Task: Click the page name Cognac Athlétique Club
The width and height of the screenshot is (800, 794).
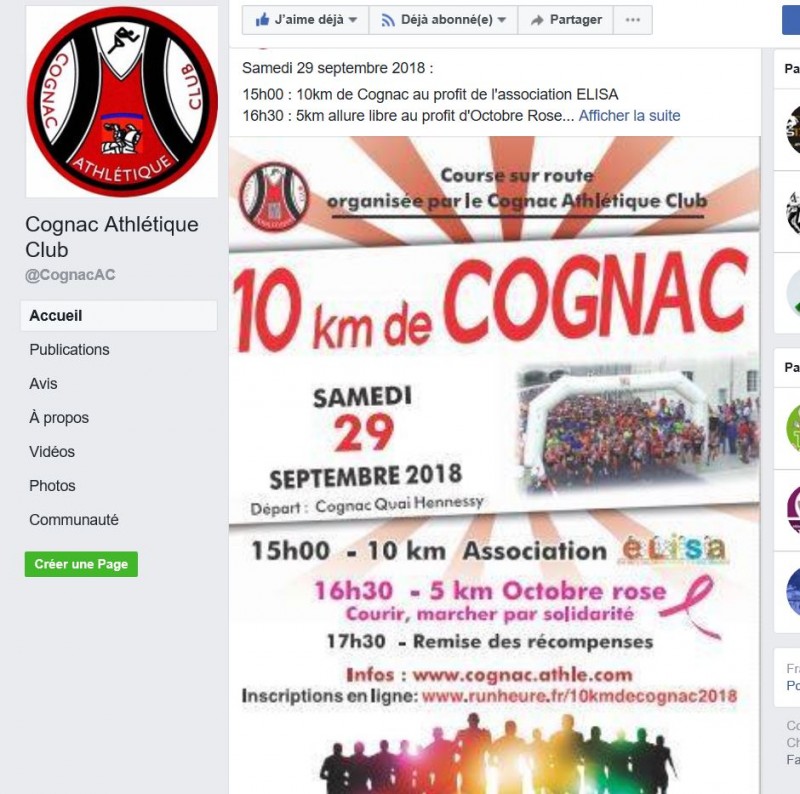Action: tap(112, 237)
